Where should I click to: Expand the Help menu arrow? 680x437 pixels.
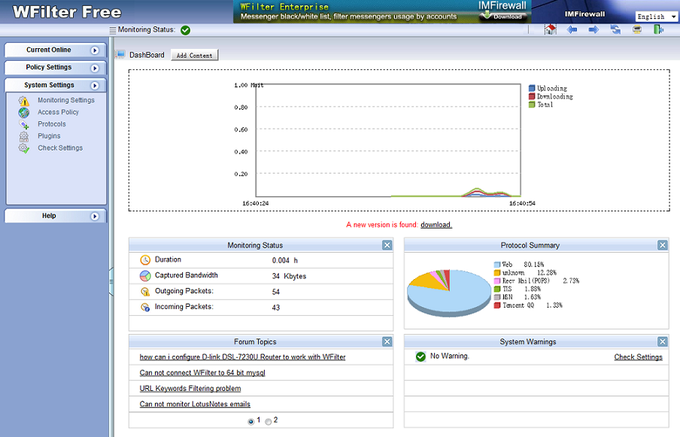coord(94,216)
